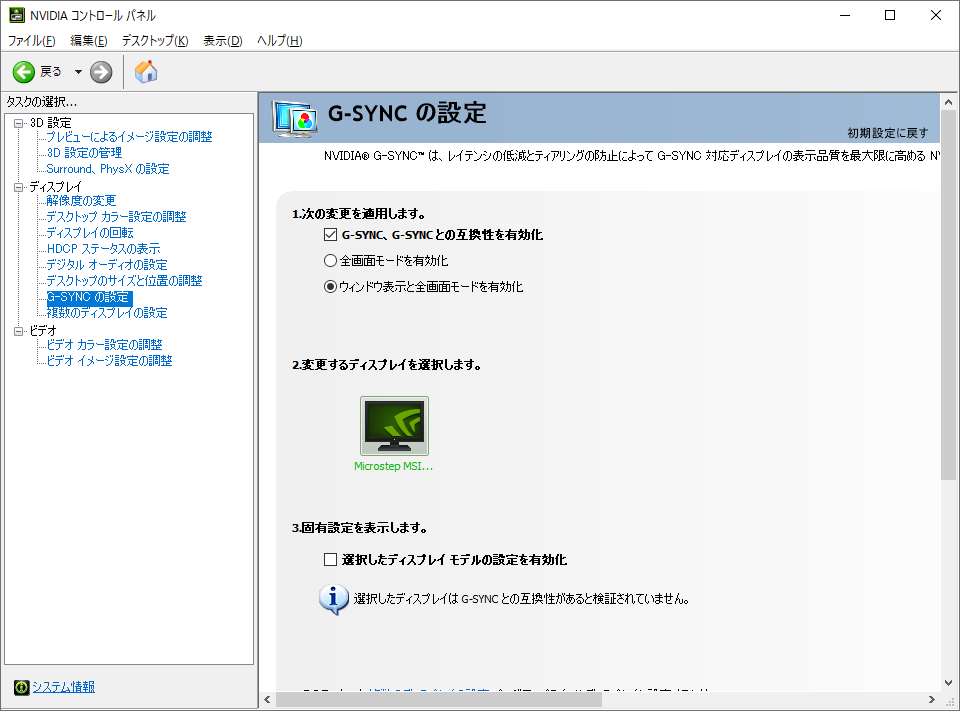Click the horizontal scrollbar left arrow
The height and width of the screenshot is (711, 960).
[x=268, y=699]
